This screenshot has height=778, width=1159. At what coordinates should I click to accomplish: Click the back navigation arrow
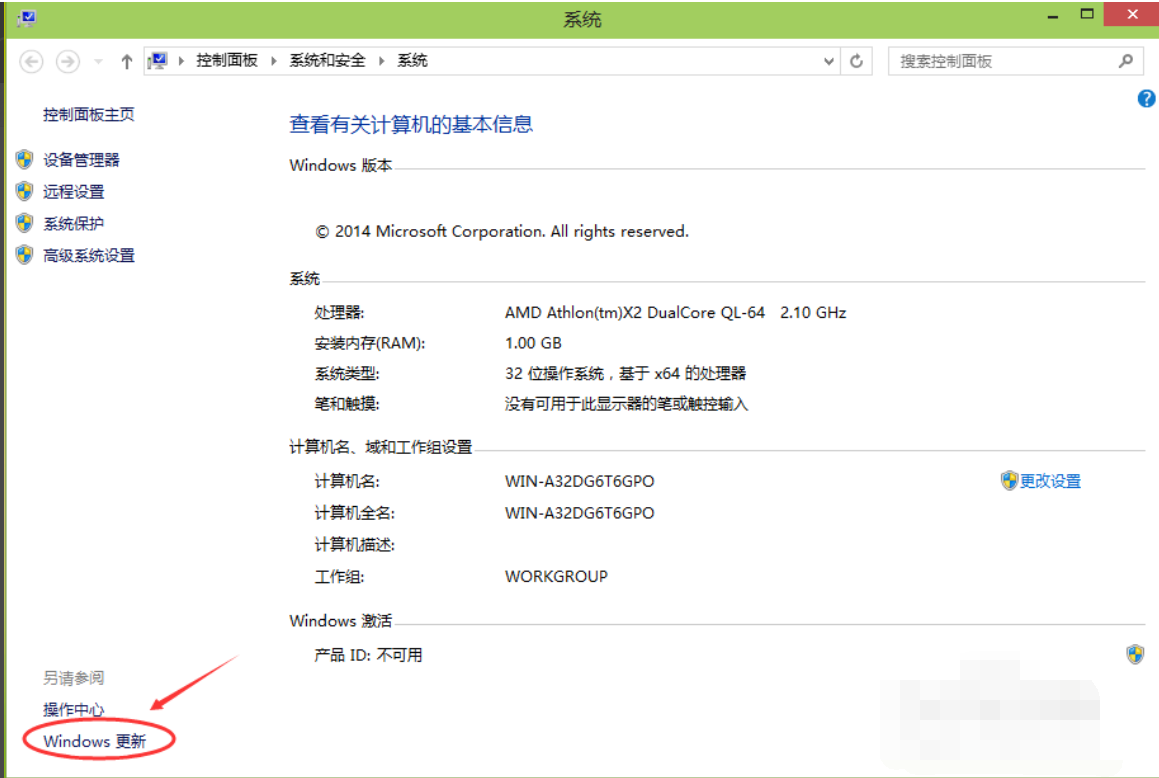(x=31, y=60)
